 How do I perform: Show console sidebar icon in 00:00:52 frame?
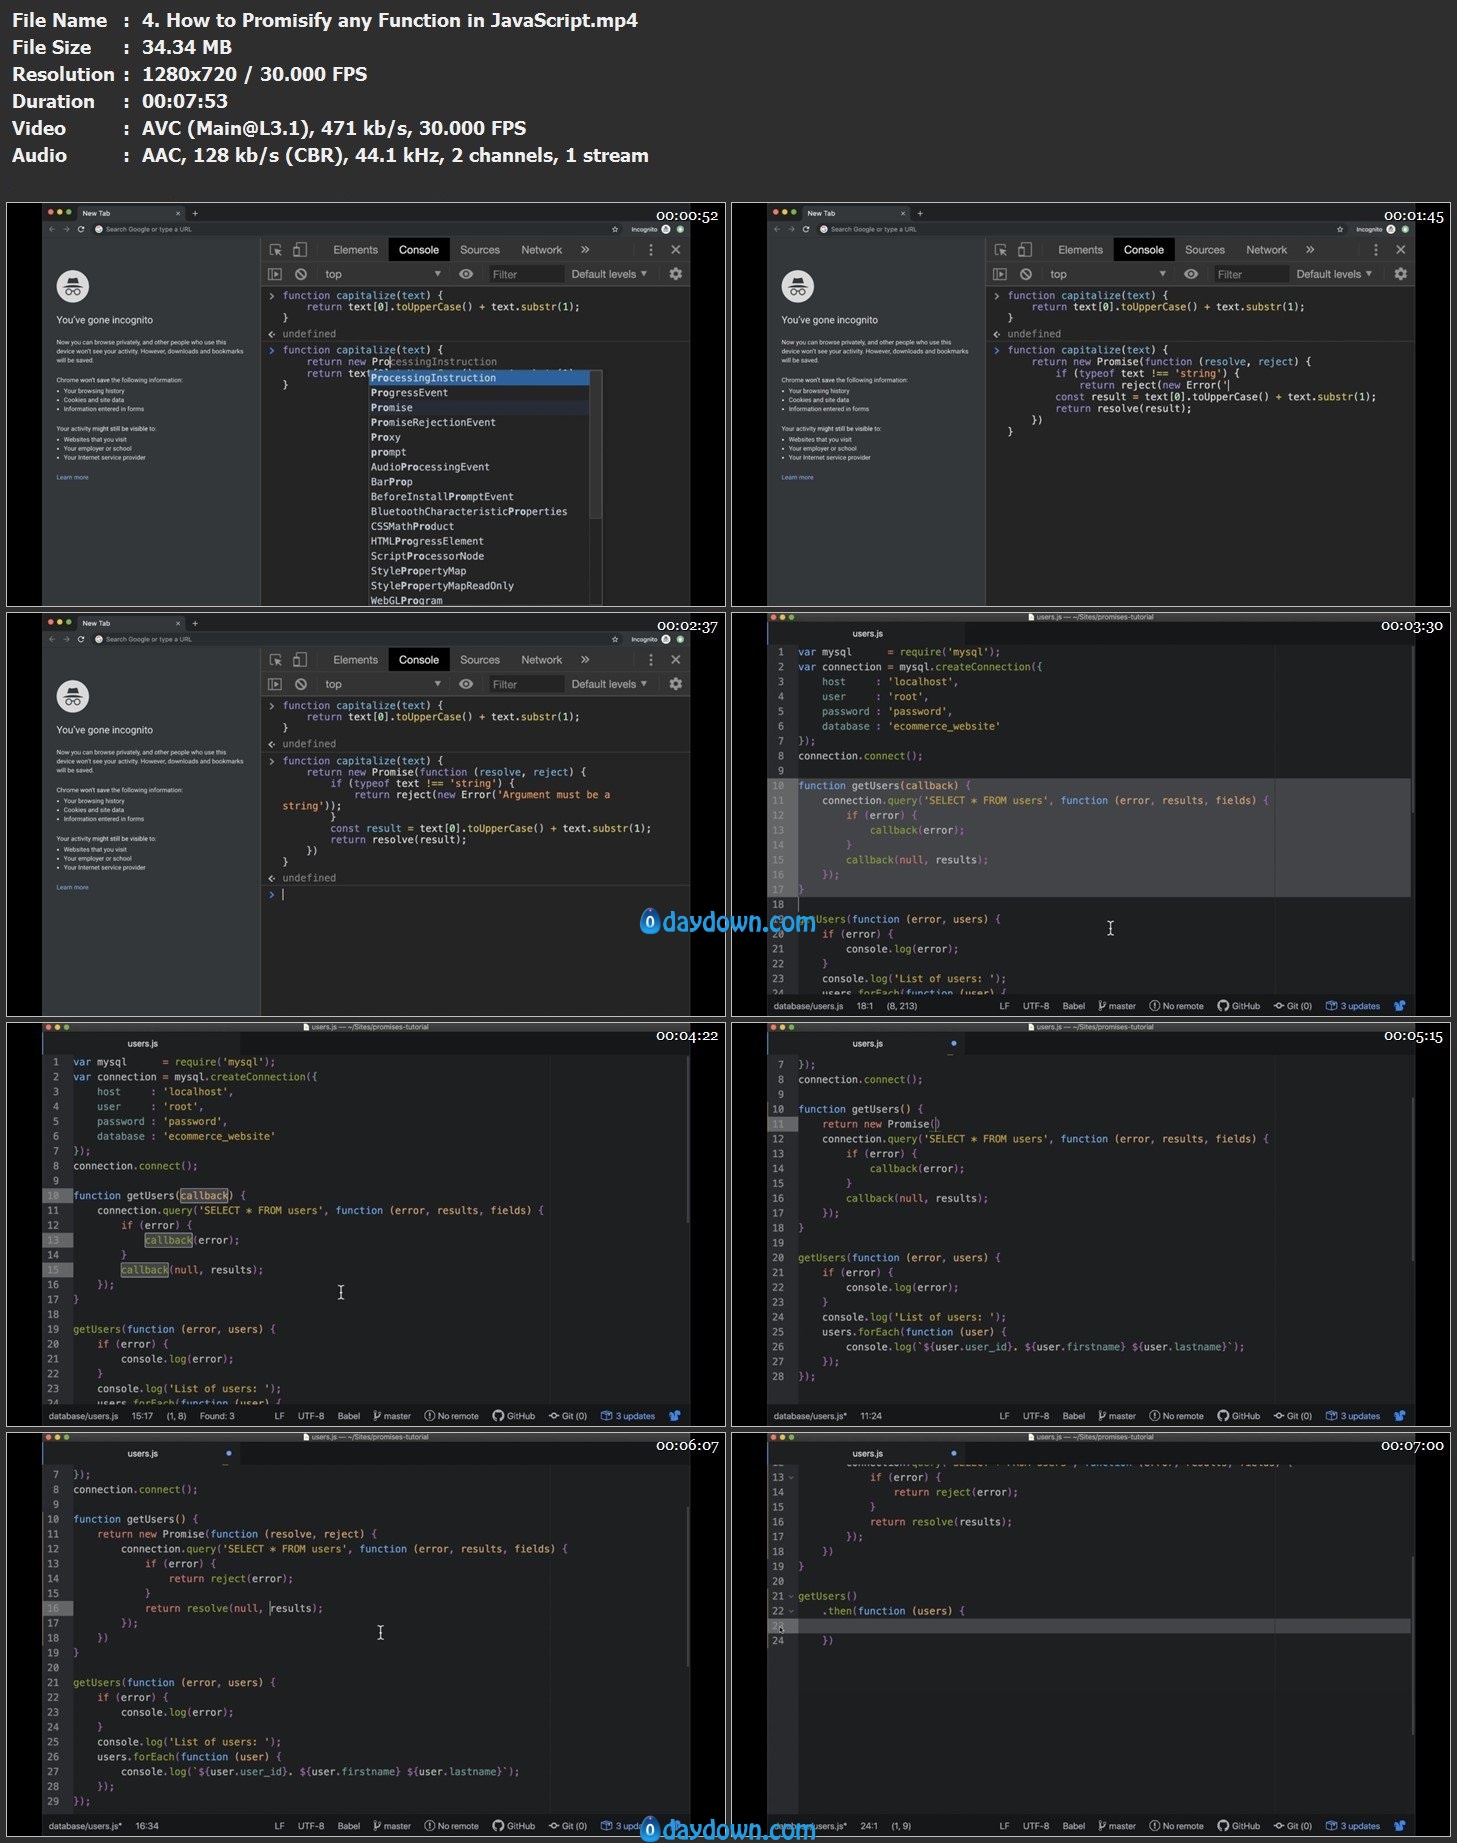pyautogui.click(x=275, y=274)
